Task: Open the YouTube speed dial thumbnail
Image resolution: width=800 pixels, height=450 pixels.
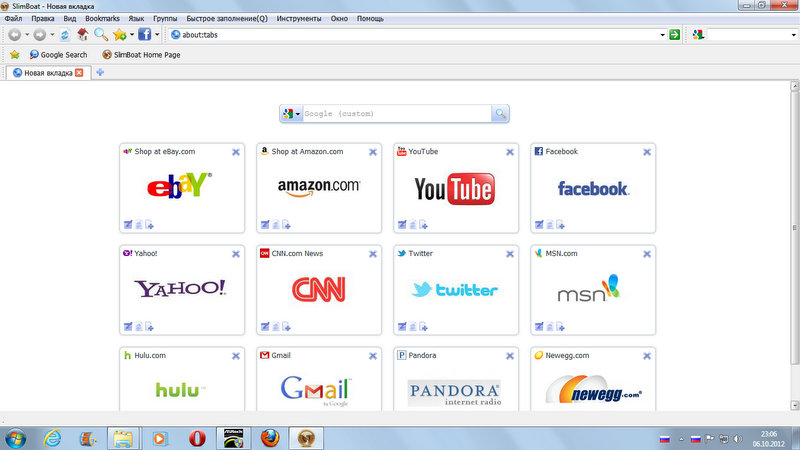Action: coord(455,189)
